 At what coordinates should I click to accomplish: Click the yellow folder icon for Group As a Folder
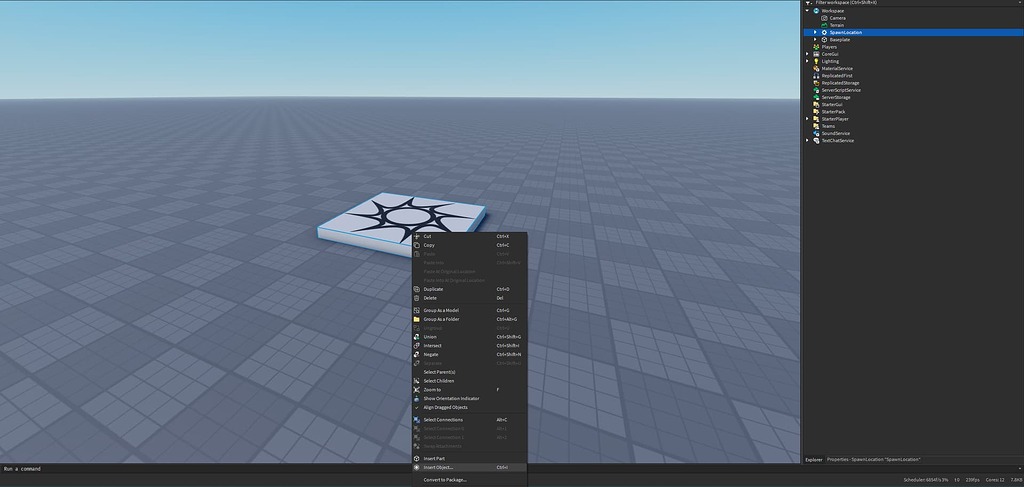click(x=417, y=319)
